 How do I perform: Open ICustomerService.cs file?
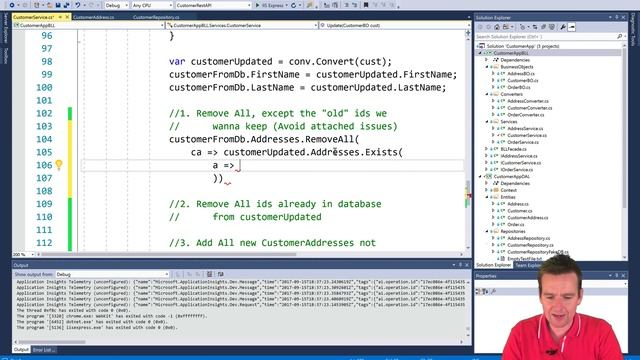click(520, 163)
